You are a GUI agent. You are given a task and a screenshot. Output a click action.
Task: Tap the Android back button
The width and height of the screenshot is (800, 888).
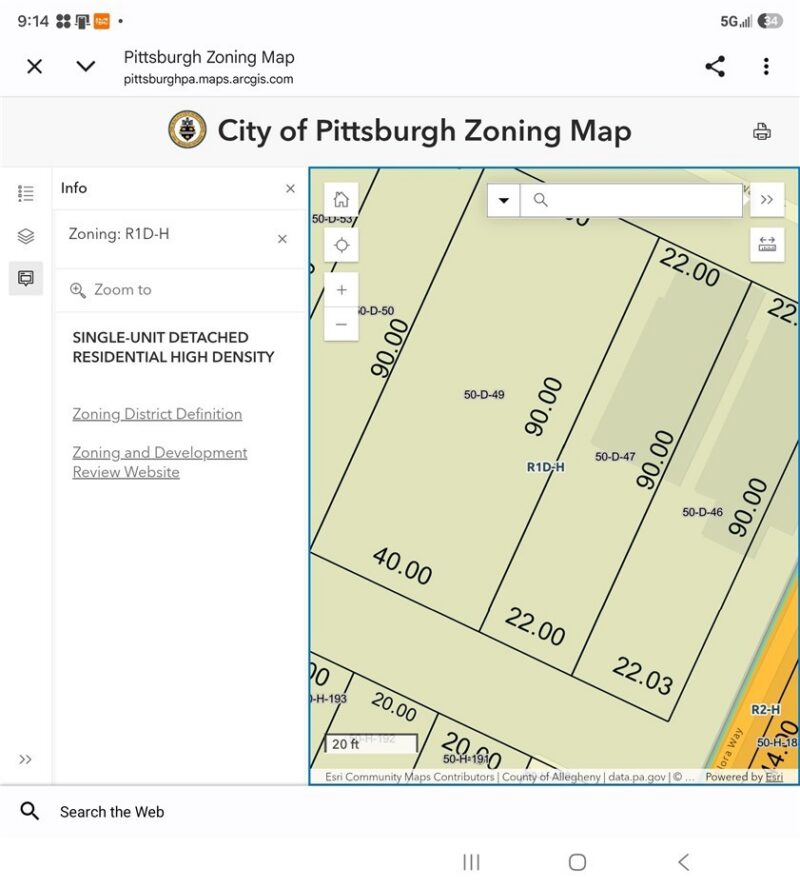click(683, 863)
